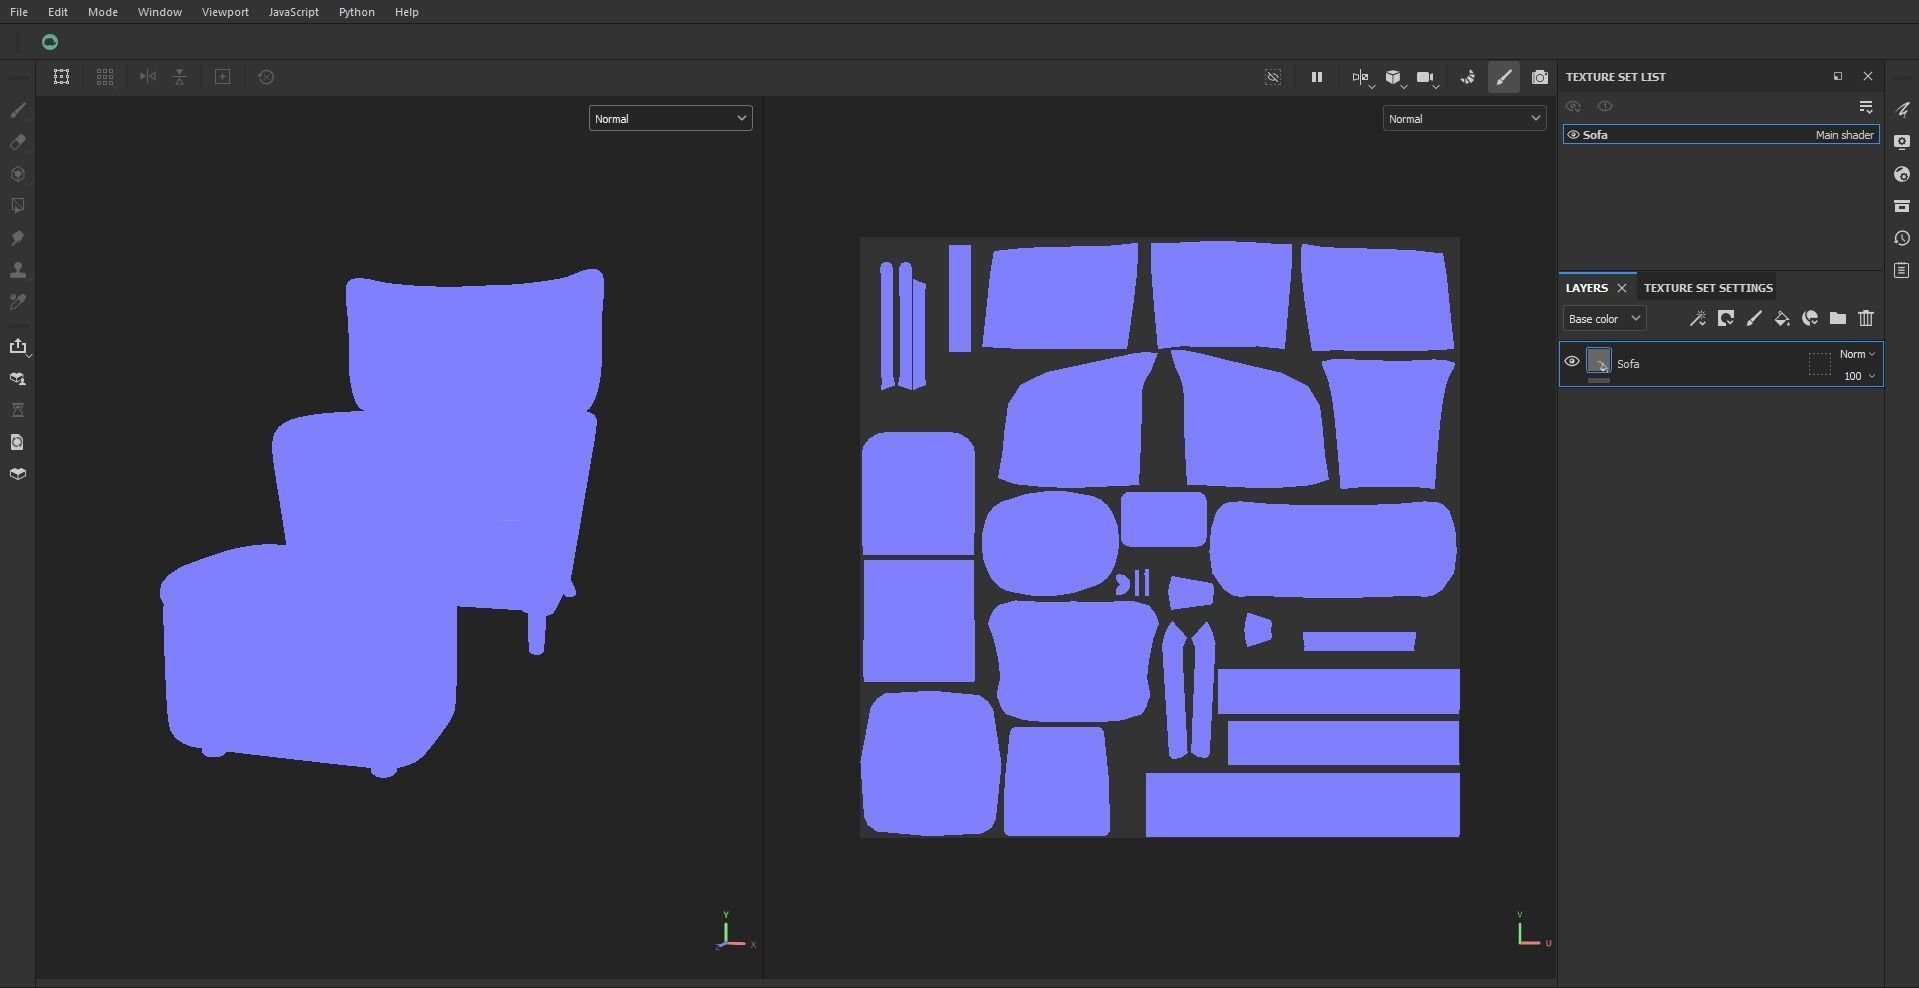Add a paint layer with brush icon

click(1754, 319)
